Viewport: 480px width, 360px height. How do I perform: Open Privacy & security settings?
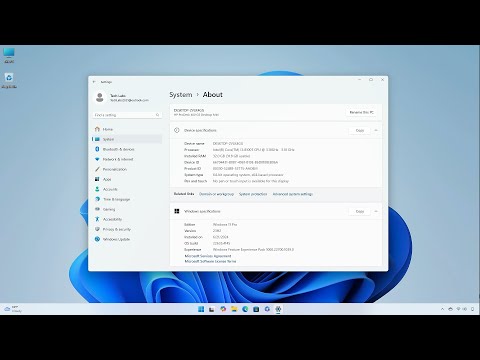[x=127, y=229]
